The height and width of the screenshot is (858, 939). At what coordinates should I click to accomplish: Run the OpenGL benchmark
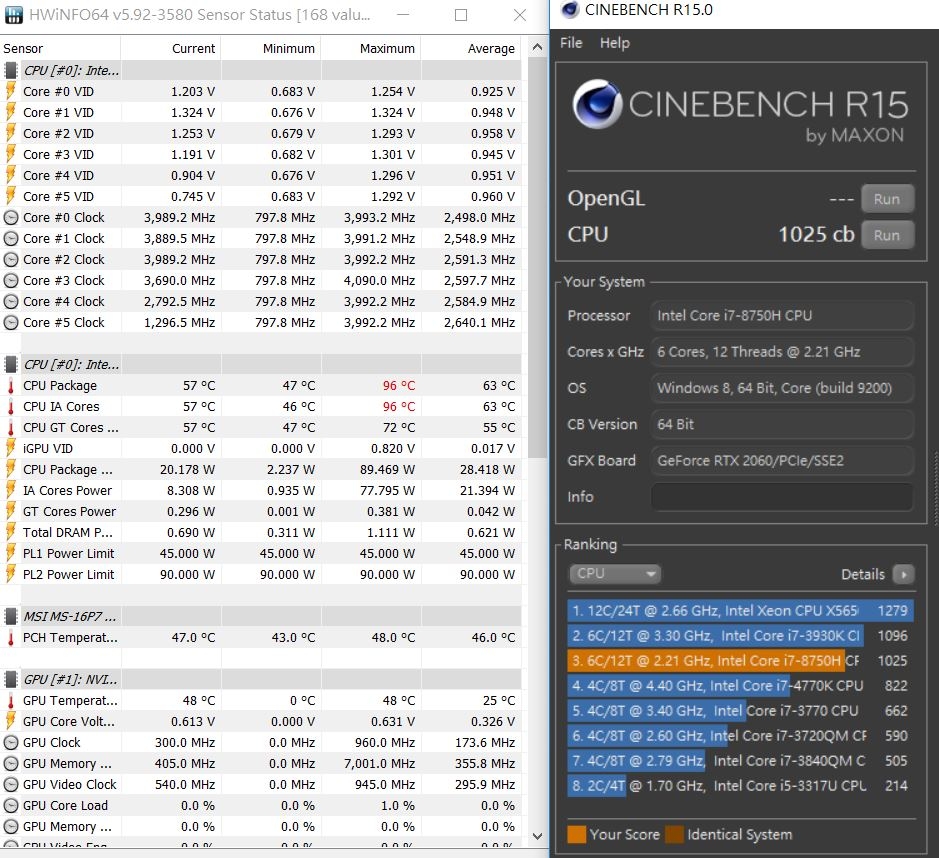[887, 199]
